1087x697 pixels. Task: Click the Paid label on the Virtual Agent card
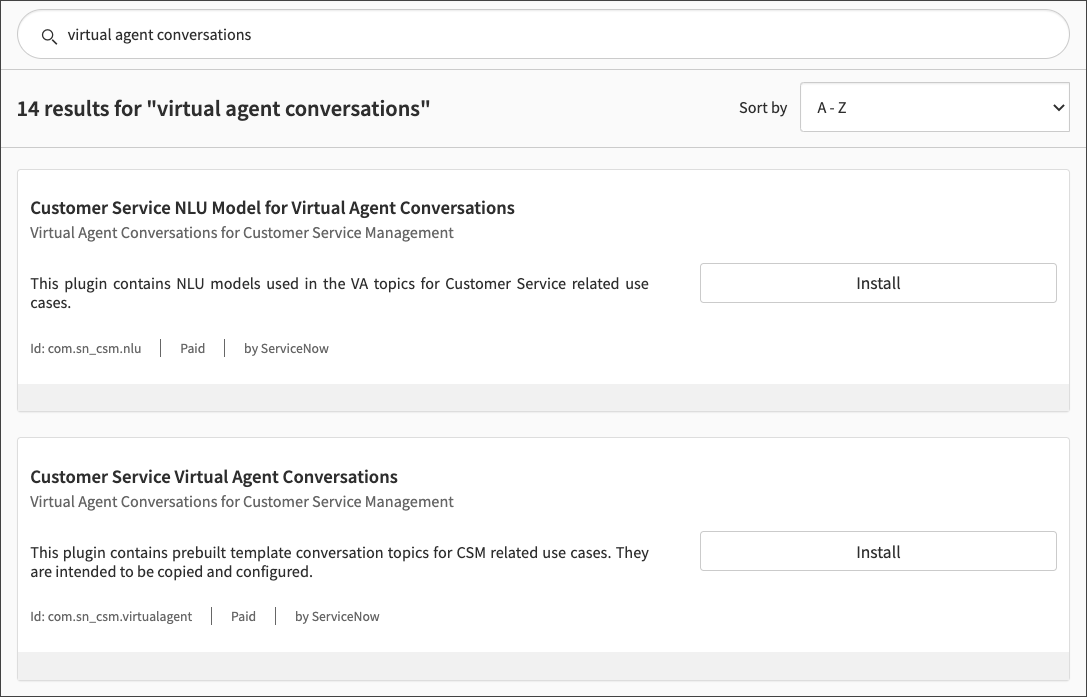(x=243, y=616)
